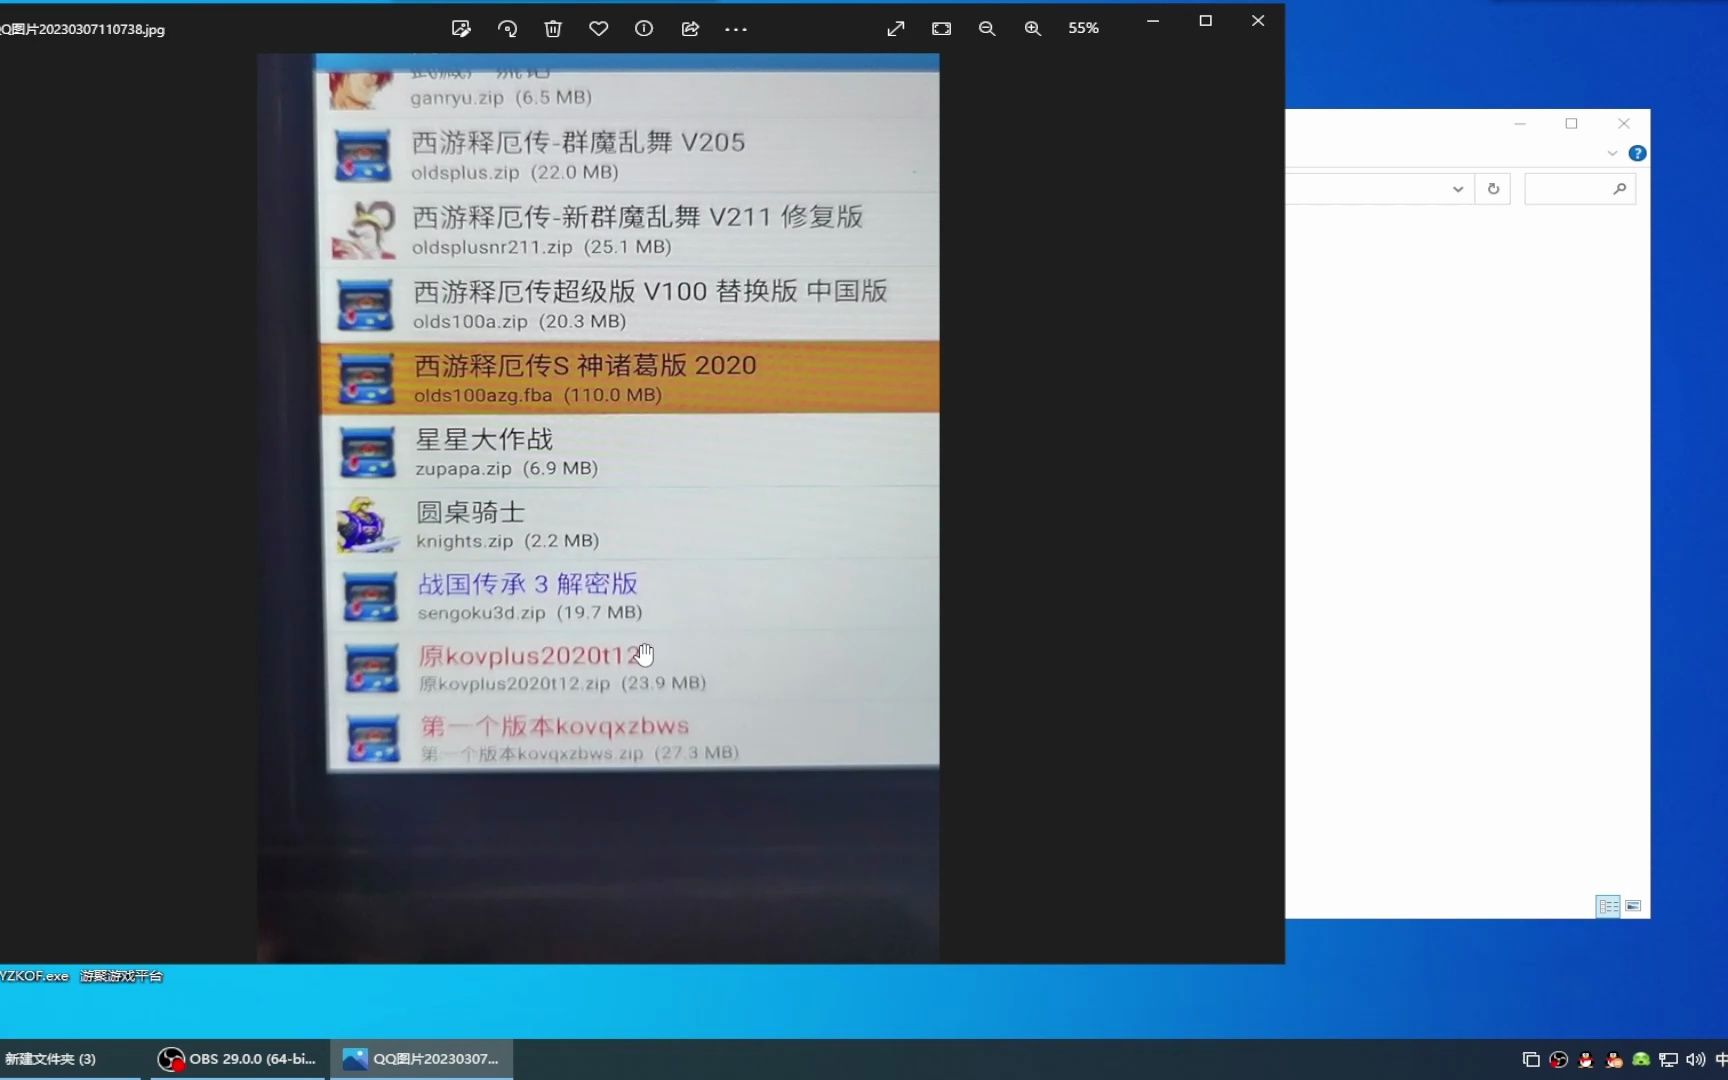Switch Explorer to large icons view
This screenshot has width=1728, height=1080.
point(1633,906)
